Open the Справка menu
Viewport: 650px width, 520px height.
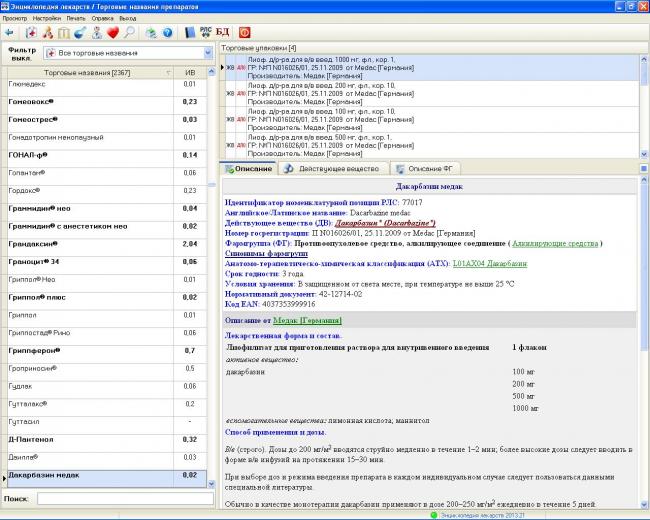[102, 18]
